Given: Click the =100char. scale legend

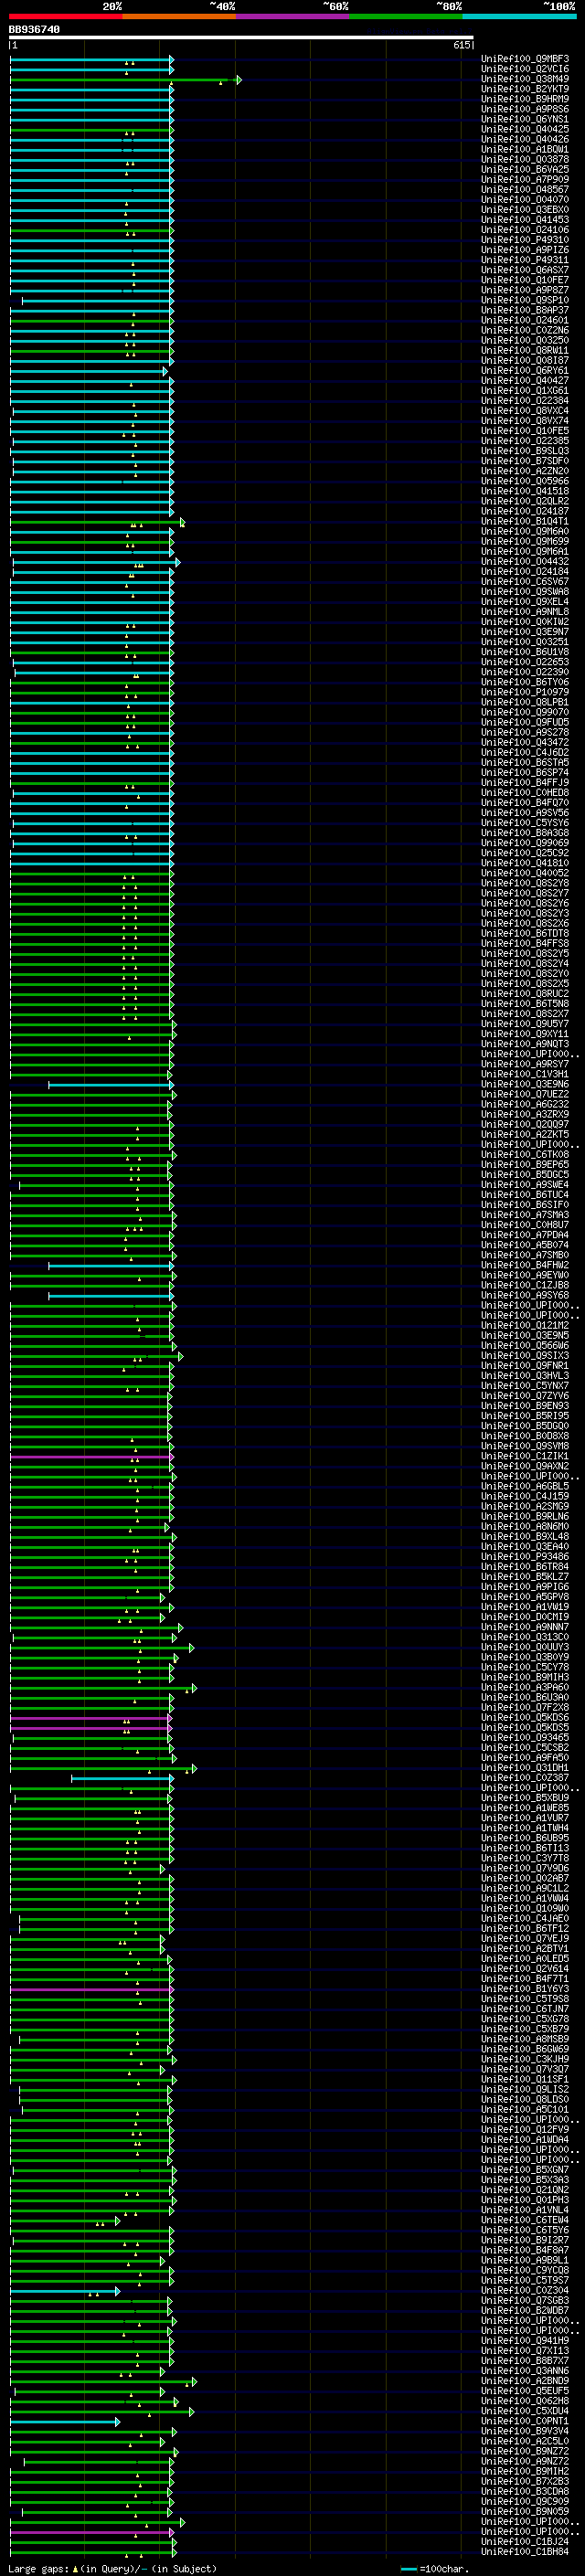Looking at the screenshot, I should (434, 2569).
